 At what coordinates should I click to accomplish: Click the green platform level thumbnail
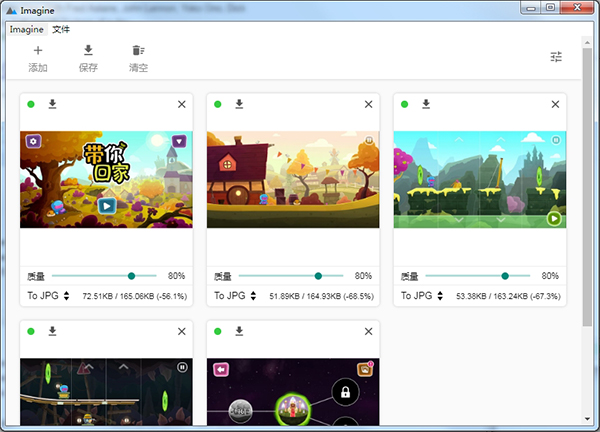click(x=480, y=179)
